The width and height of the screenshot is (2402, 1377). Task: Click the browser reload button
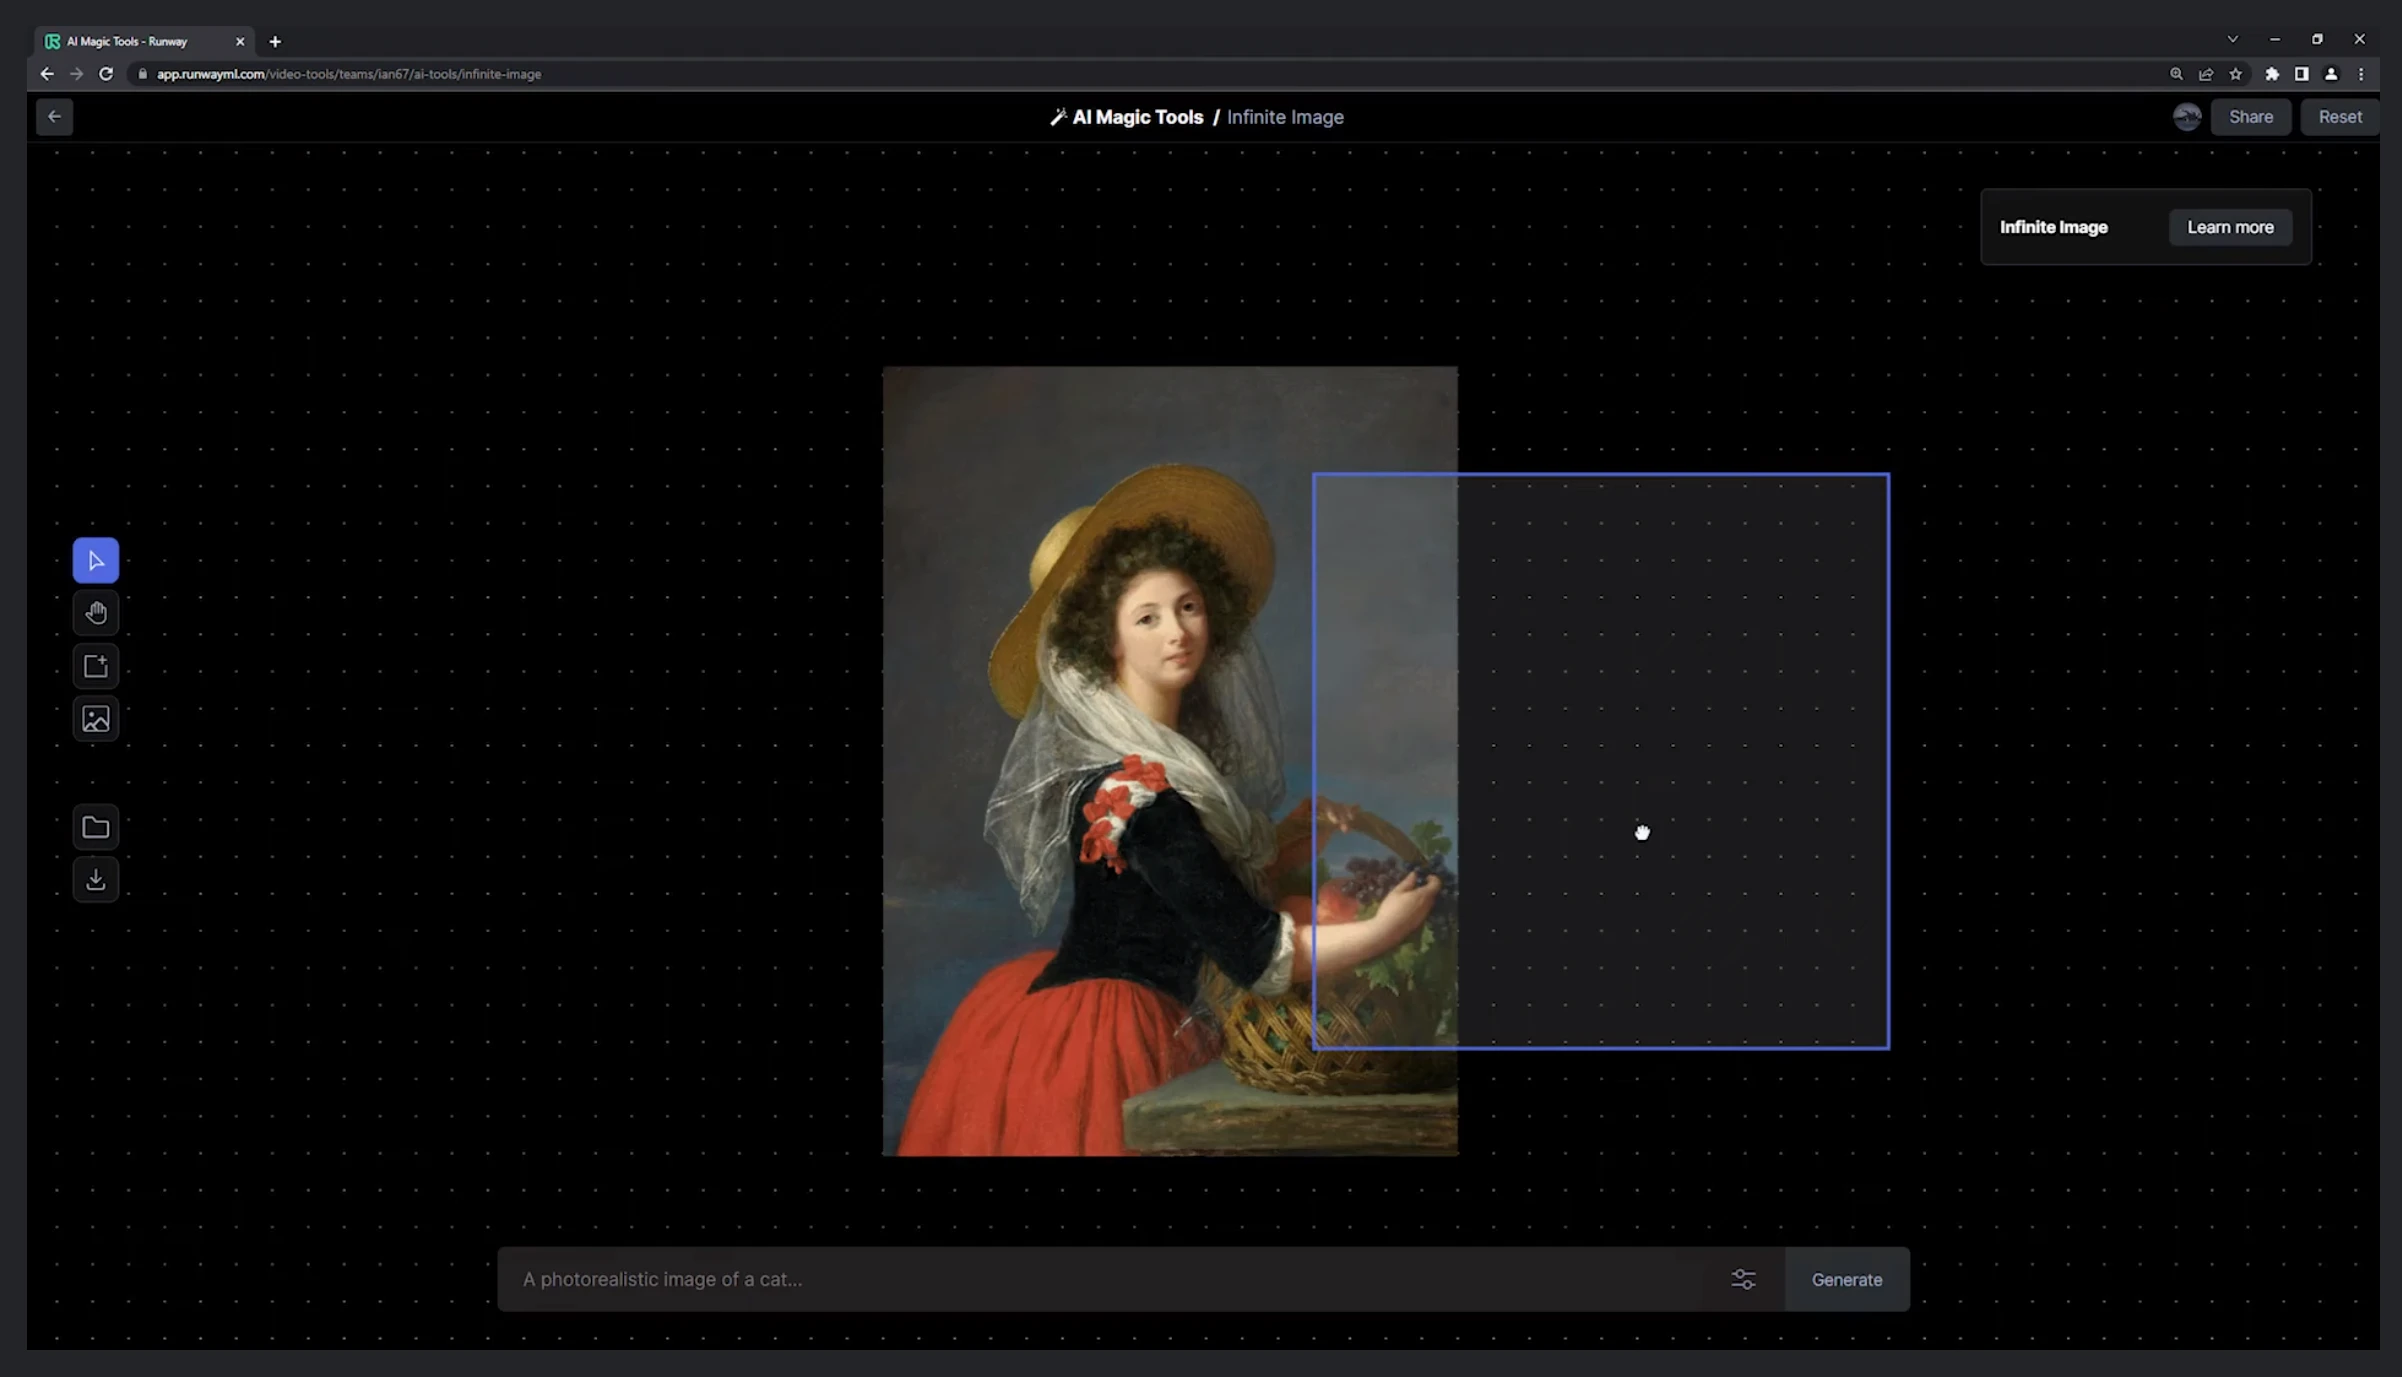[x=106, y=73]
